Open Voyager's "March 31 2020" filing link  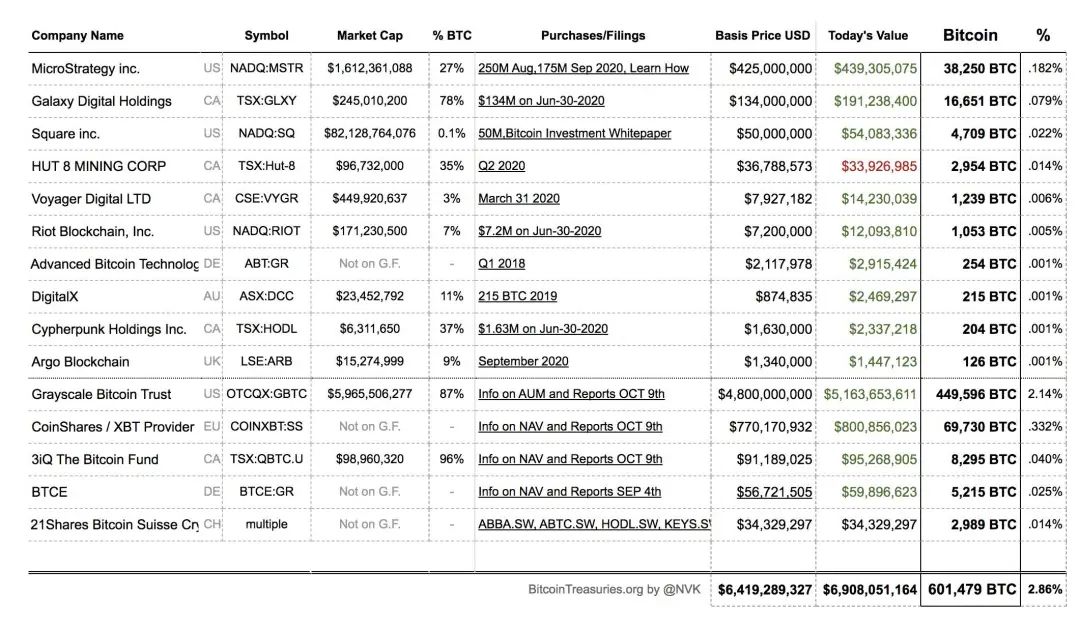[x=518, y=199]
